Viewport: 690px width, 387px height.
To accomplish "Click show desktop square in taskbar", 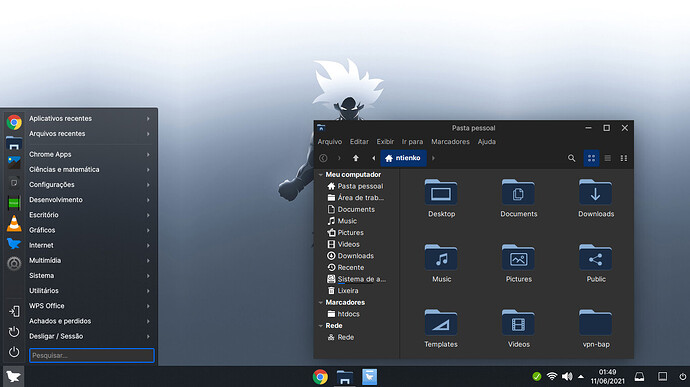I will (662, 376).
